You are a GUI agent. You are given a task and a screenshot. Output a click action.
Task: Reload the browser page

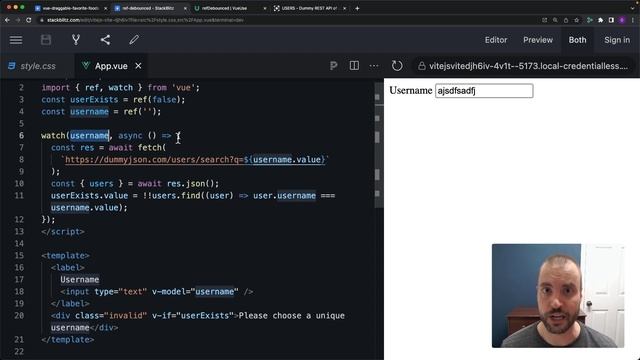click(29, 20)
